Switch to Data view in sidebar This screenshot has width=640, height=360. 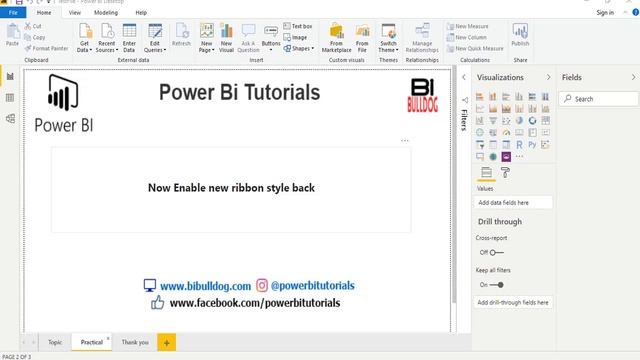[x=10, y=98]
